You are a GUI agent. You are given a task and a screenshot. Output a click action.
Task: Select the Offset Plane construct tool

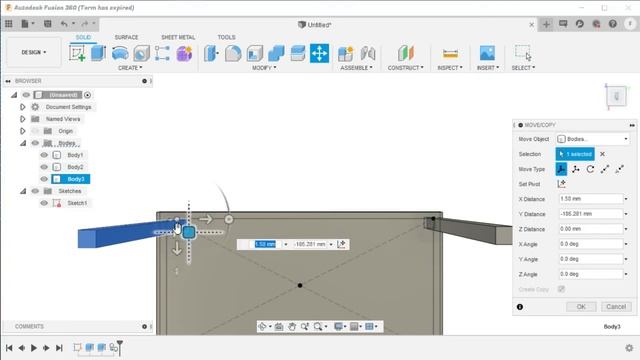click(405, 53)
